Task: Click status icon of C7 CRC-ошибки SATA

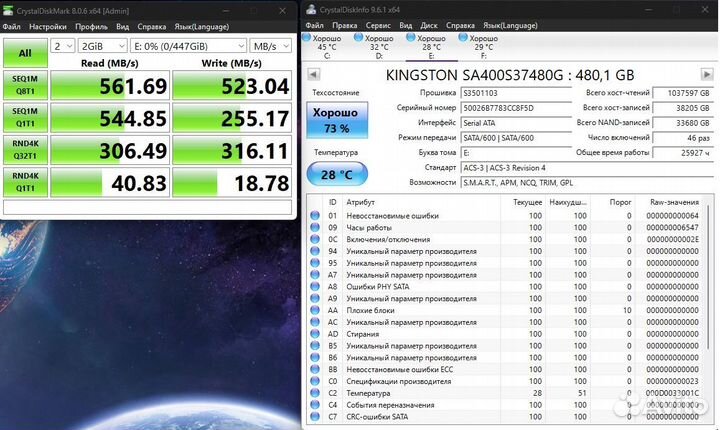Action: click(315, 417)
